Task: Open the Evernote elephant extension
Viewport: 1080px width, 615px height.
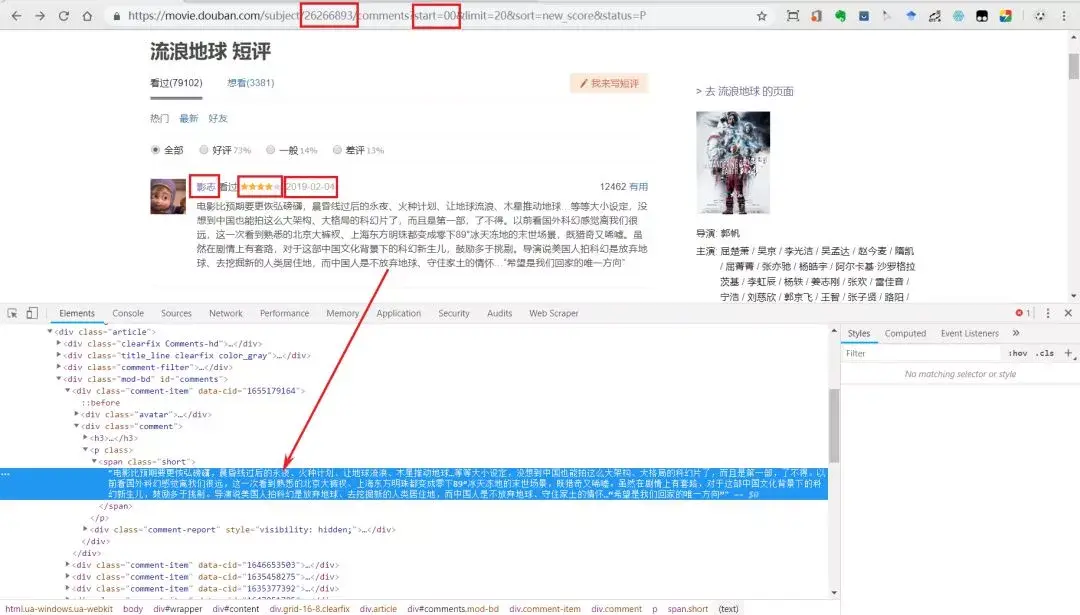Action: (840, 16)
